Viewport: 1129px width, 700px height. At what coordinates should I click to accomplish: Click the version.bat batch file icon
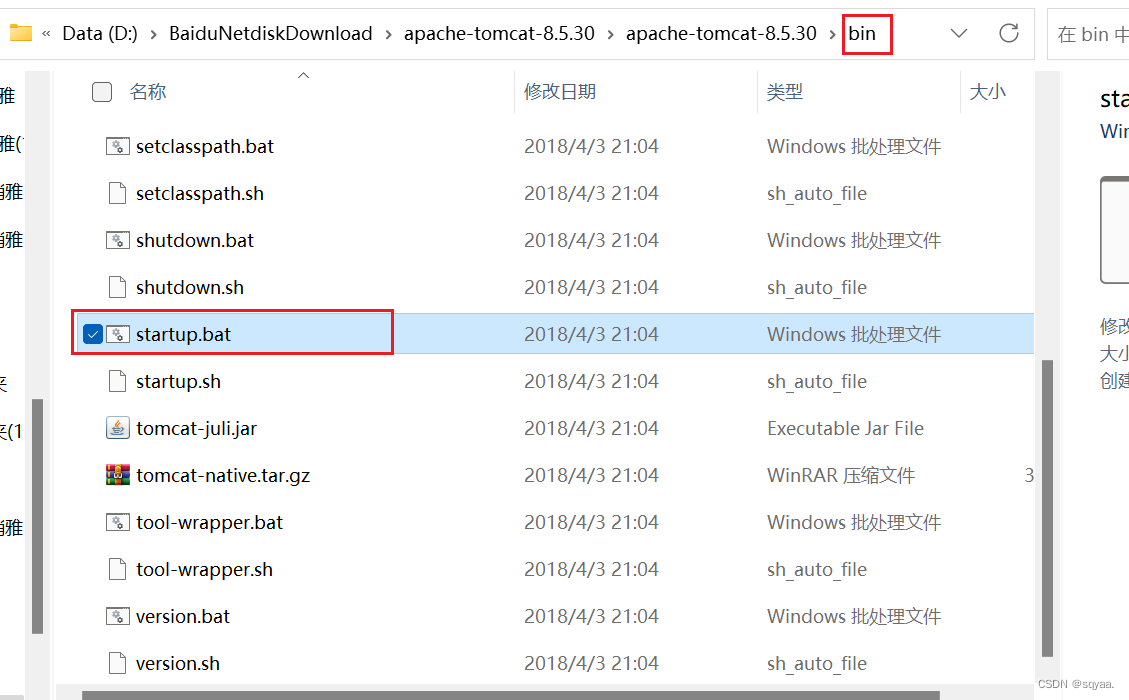(117, 616)
